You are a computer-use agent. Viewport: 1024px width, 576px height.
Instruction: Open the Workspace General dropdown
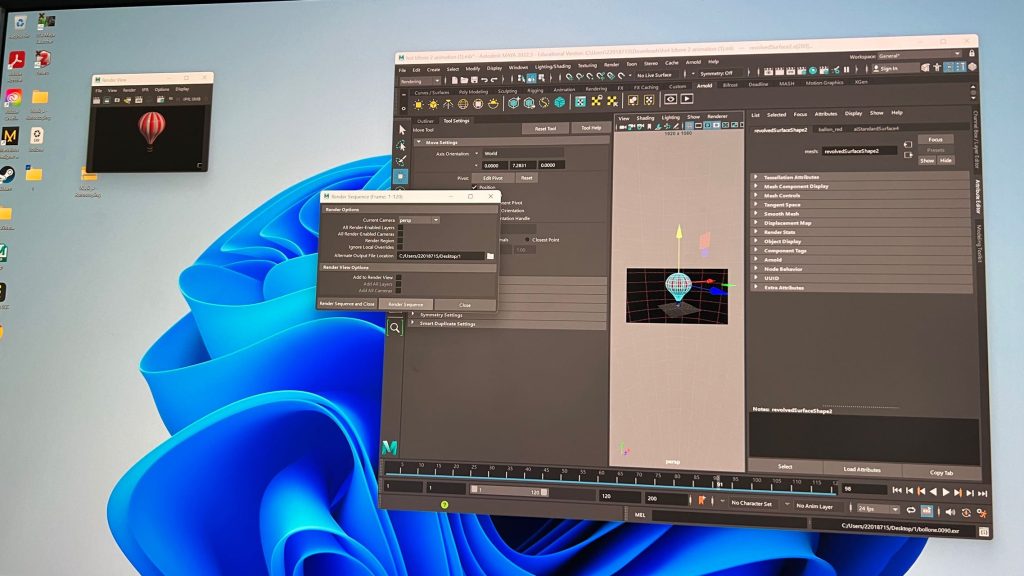coord(920,56)
